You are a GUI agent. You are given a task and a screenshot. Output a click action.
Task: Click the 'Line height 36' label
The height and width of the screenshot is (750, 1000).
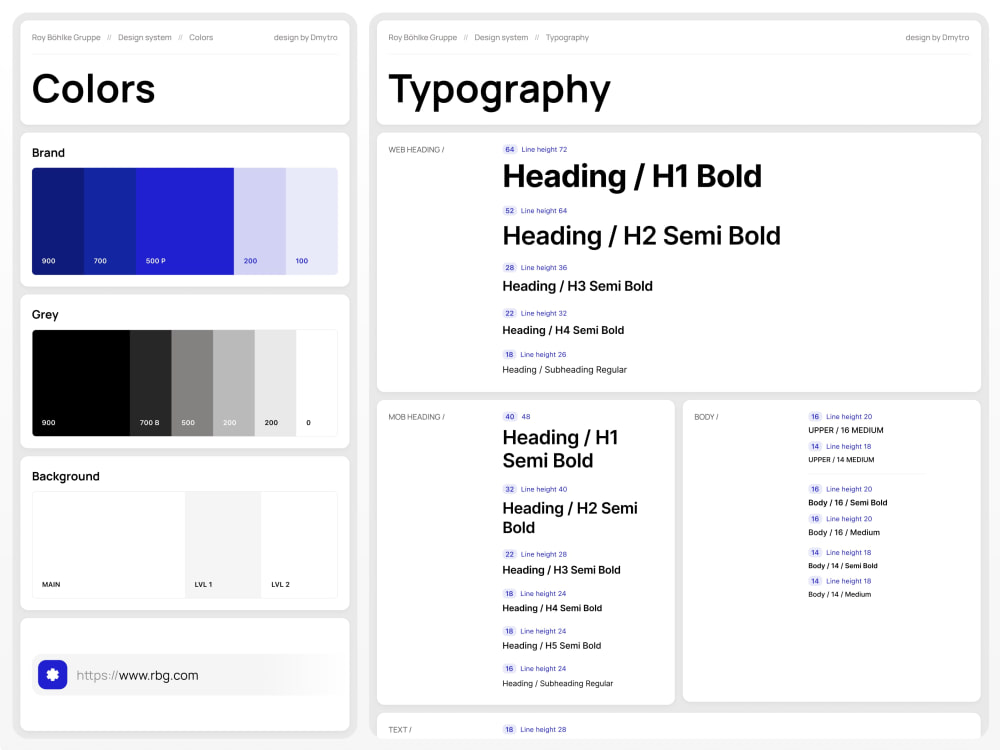pyautogui.click(x=543, y=267)
